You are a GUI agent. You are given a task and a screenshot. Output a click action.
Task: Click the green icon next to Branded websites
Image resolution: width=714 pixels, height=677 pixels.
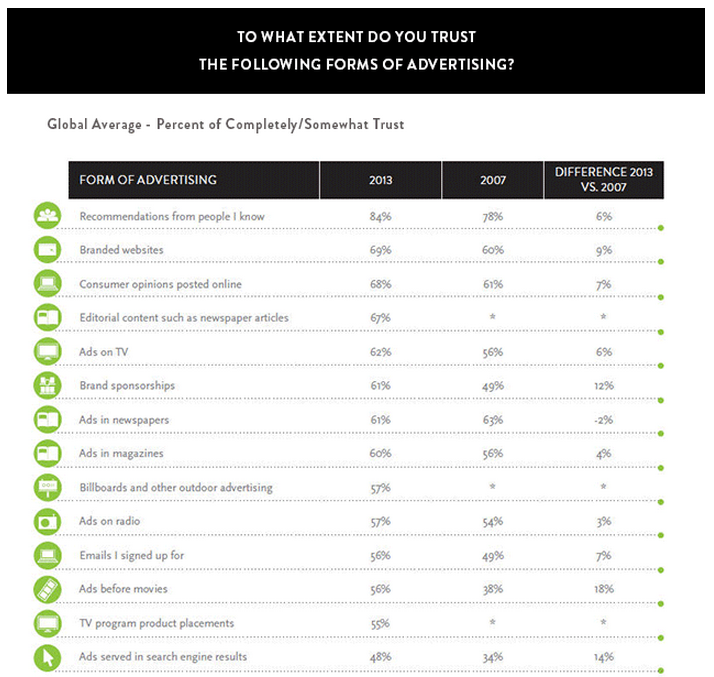click(48, 249)
